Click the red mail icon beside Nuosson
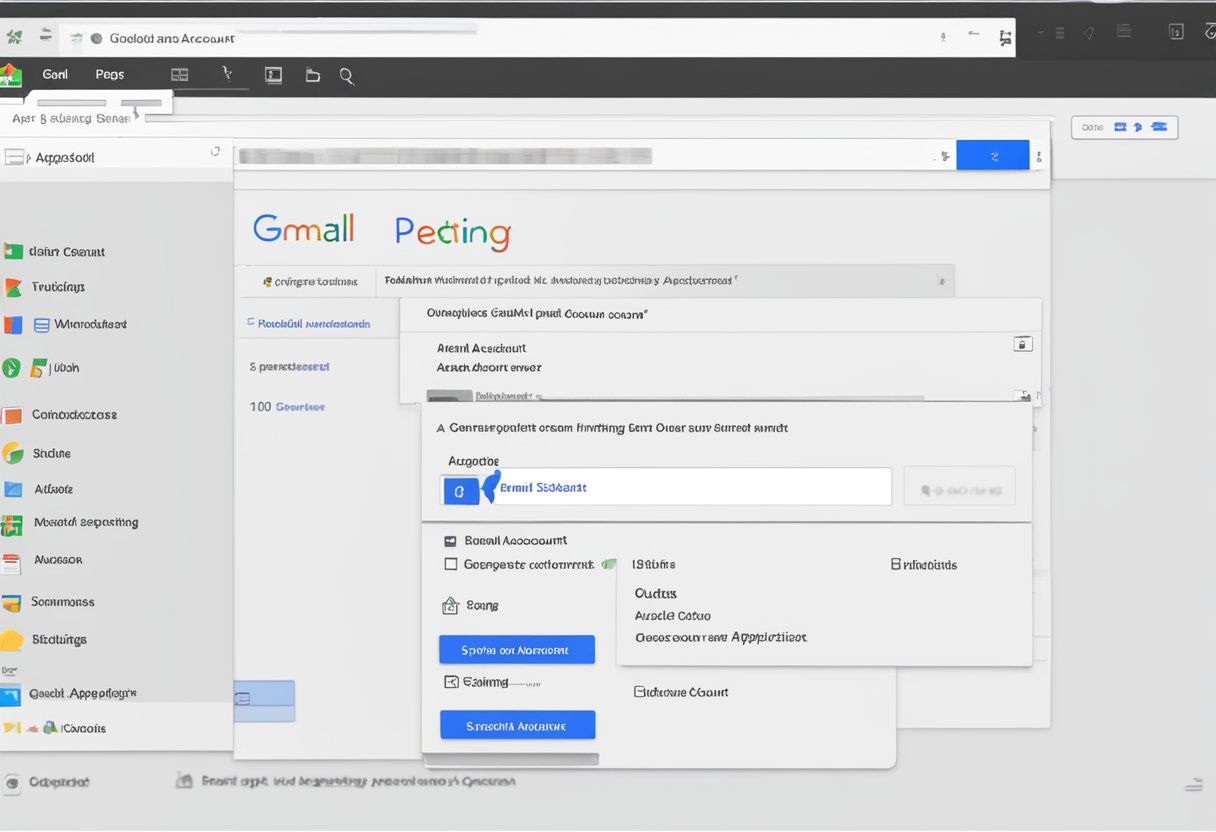1216x832 pixels. [x=11, y=563]
